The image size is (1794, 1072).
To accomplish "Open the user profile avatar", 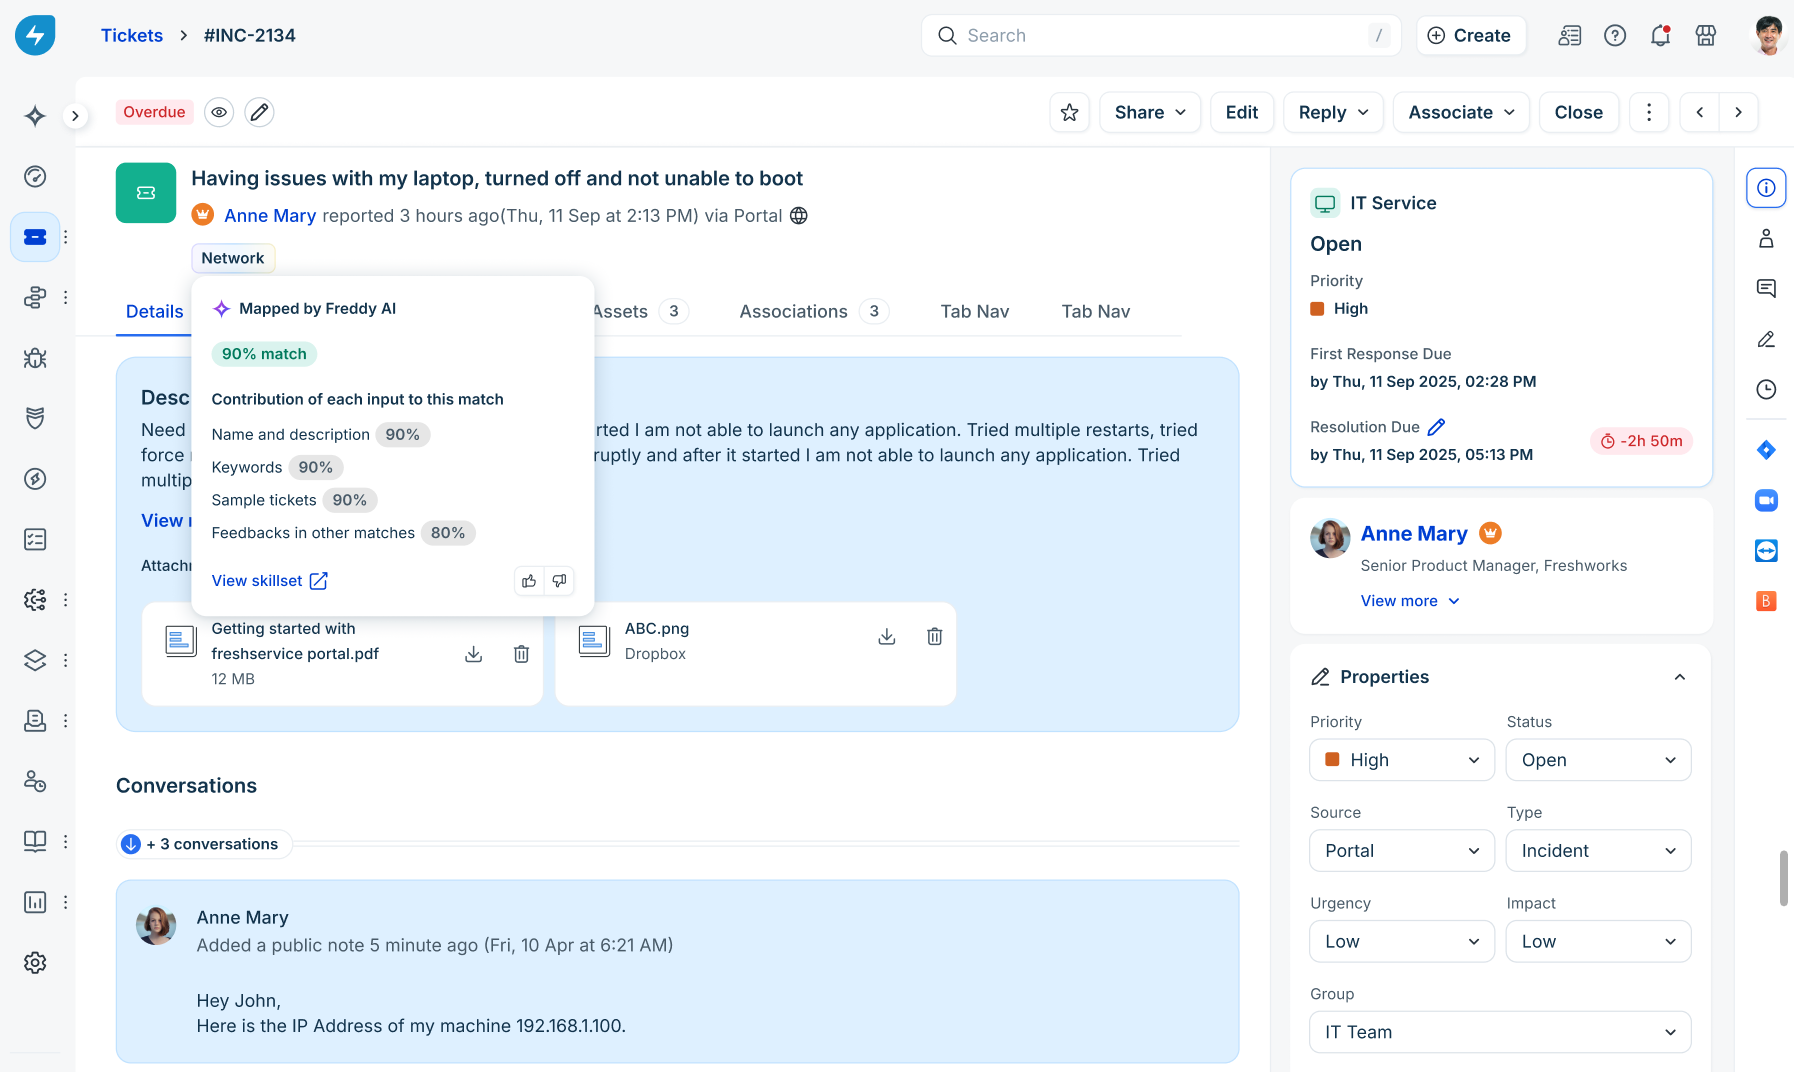I will coord(1769,35).
